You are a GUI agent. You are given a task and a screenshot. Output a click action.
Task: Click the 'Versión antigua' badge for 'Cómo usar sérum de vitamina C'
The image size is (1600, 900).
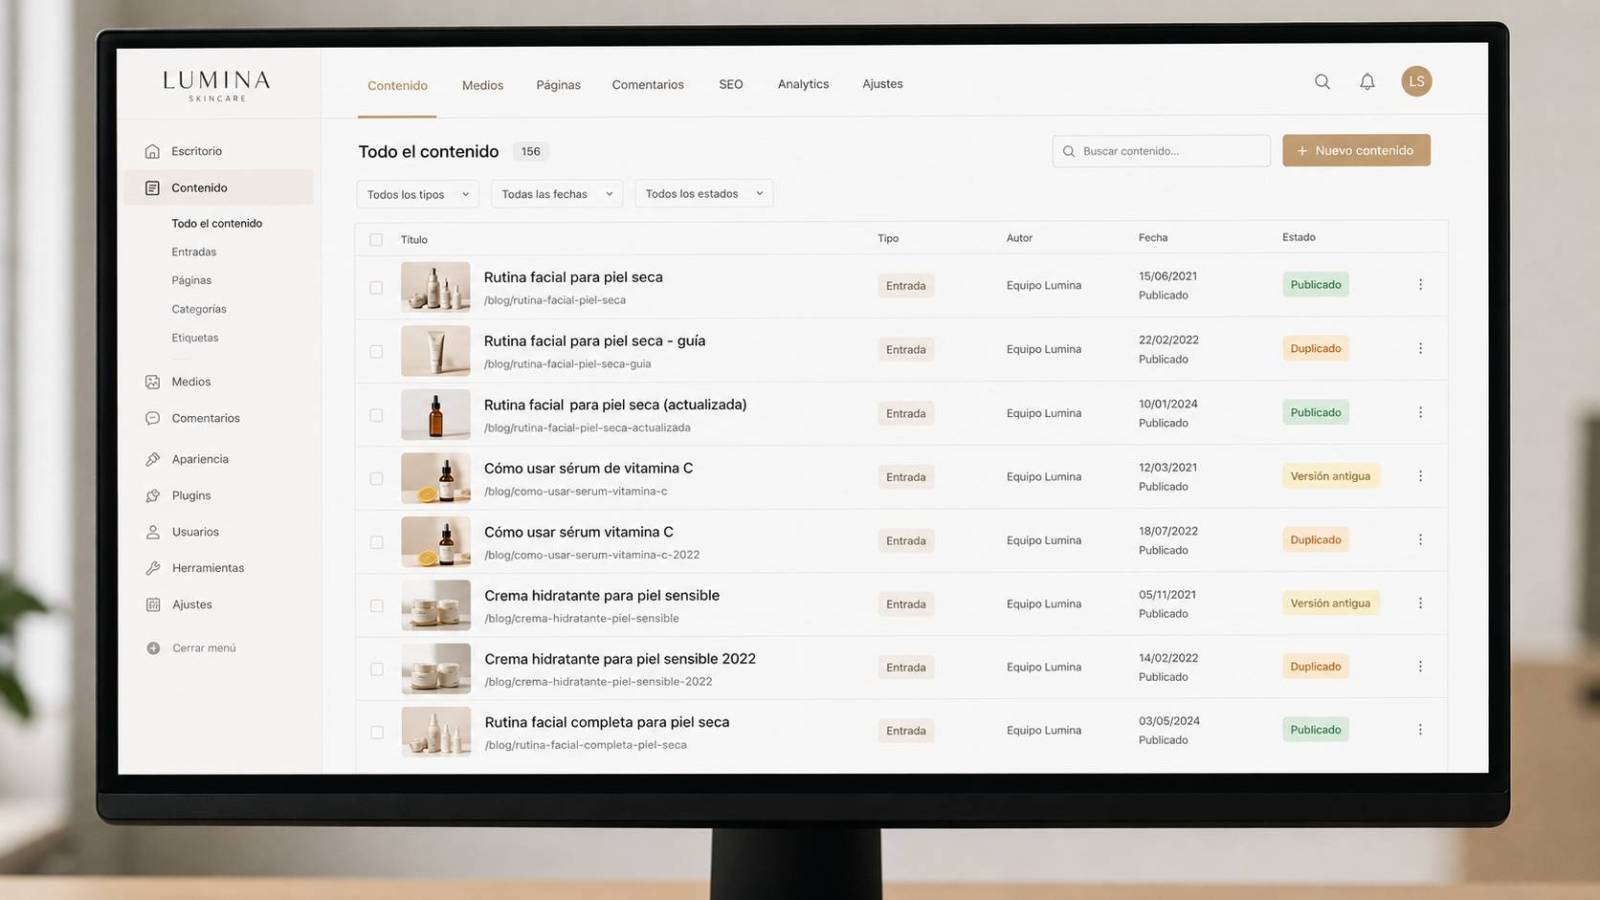(1331, 476)
